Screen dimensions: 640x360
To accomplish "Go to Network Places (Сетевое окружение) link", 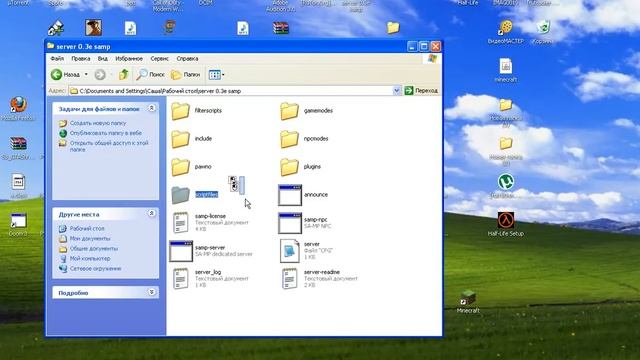I will tap(96, 269).
